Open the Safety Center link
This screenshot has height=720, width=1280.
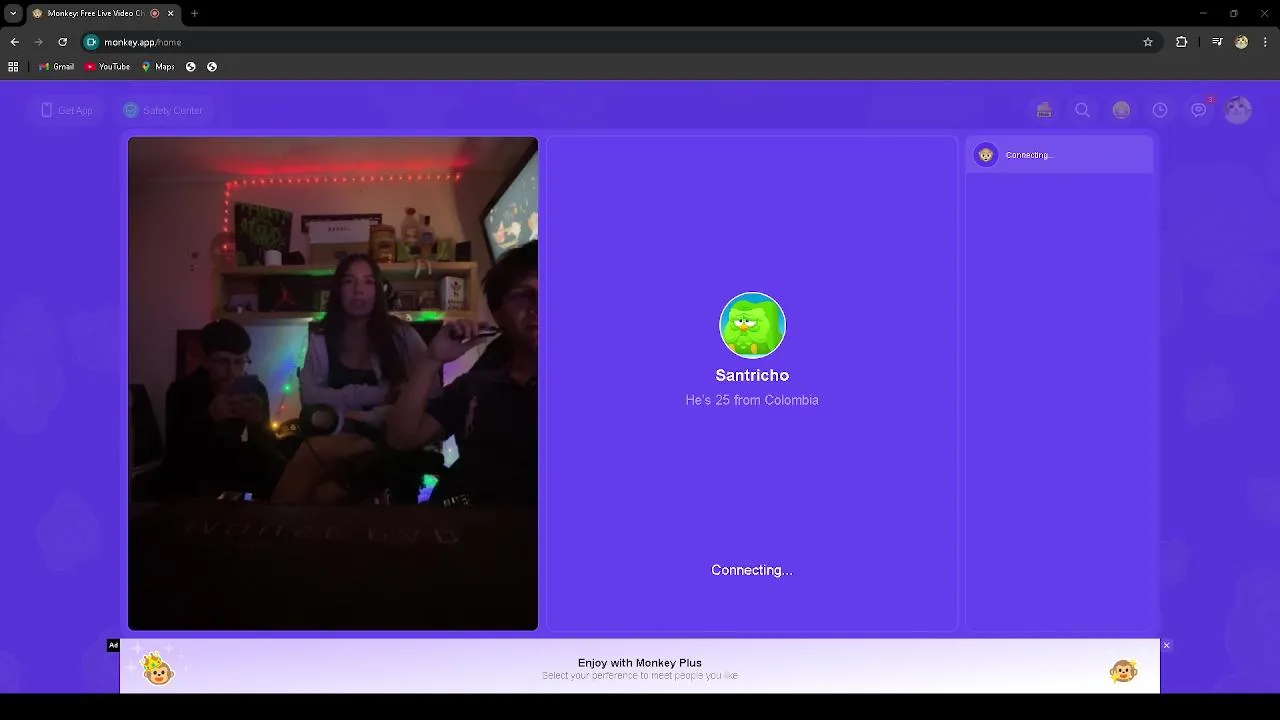point(163,110)
